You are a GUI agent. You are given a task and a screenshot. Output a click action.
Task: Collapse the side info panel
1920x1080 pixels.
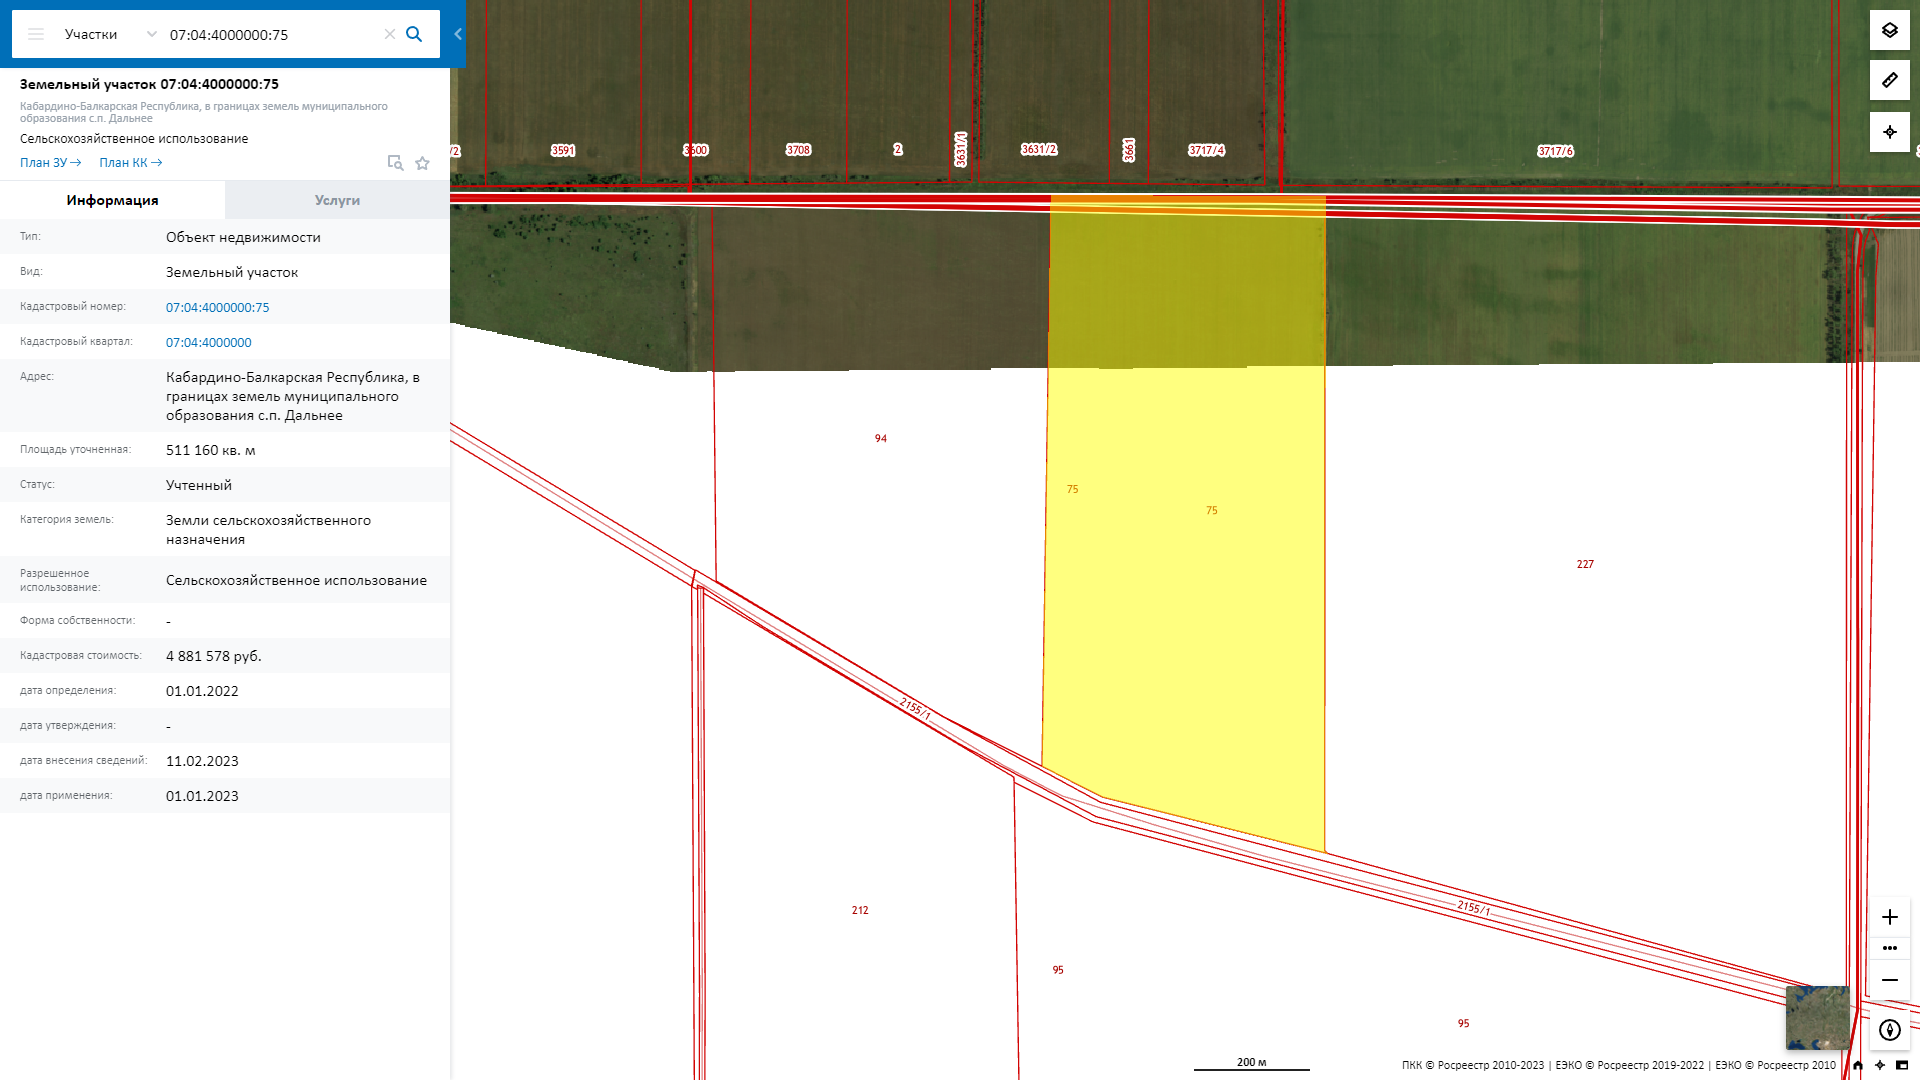pos(458,34)
